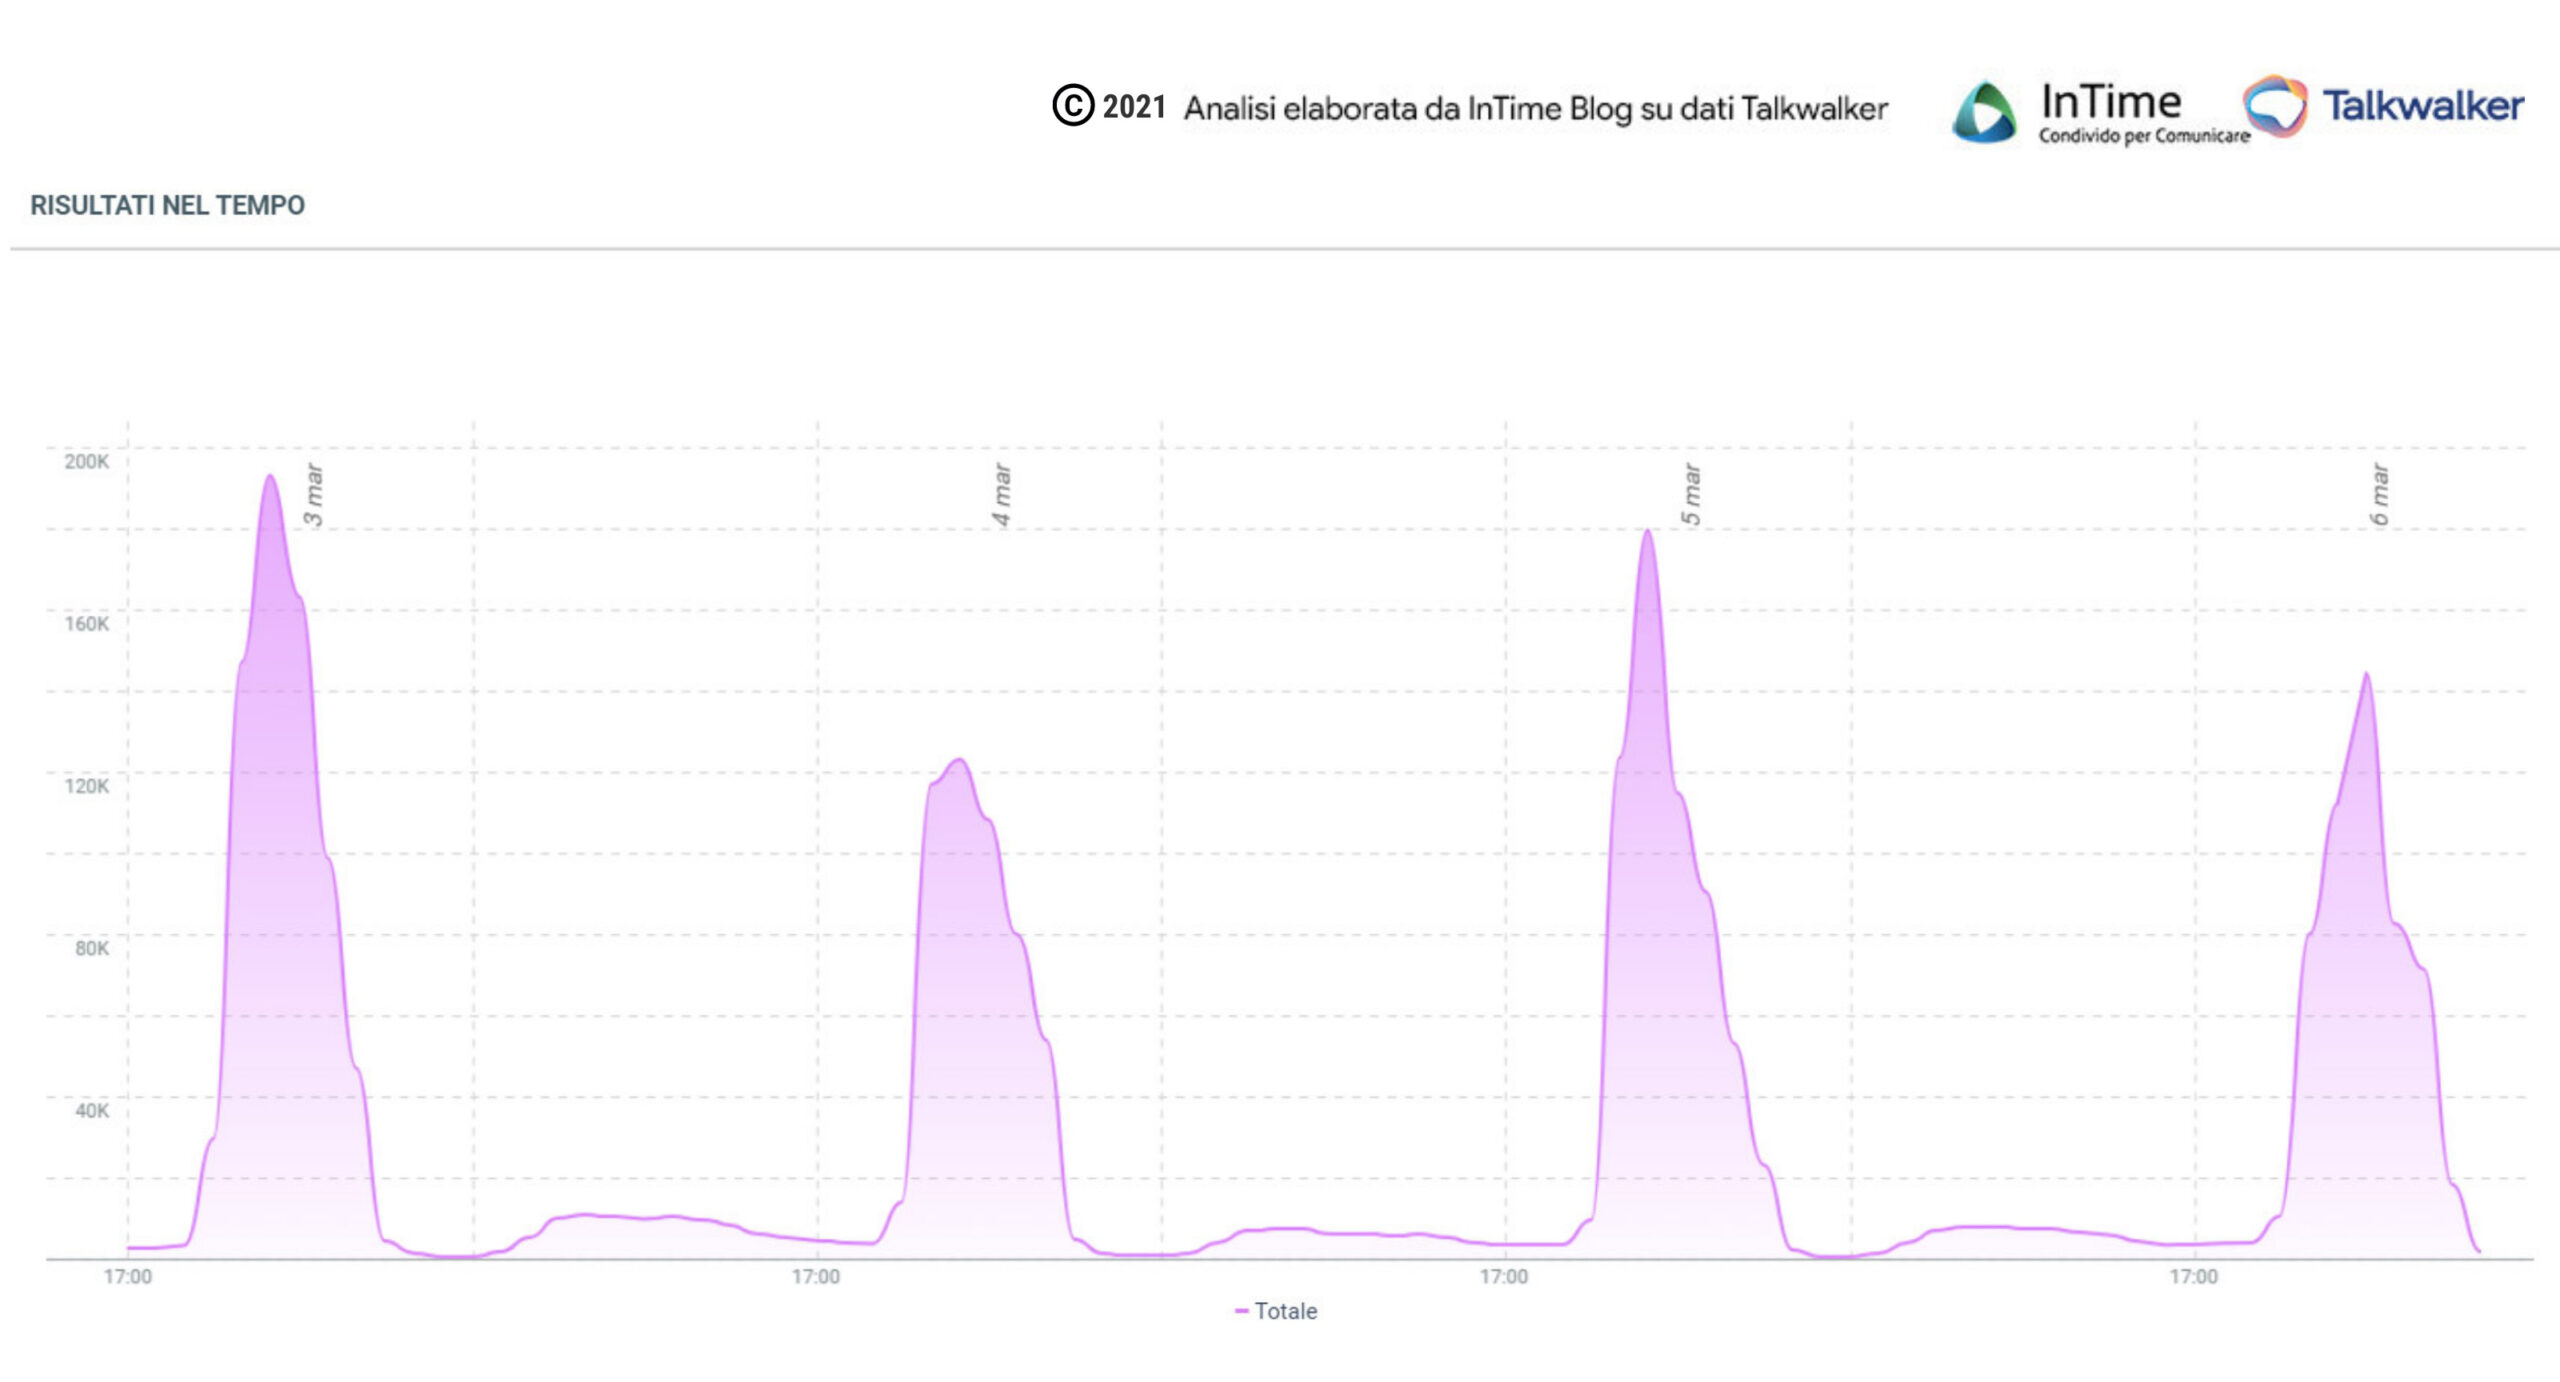Click the 17:00 label before 5 mar

pos(1504,1276)
